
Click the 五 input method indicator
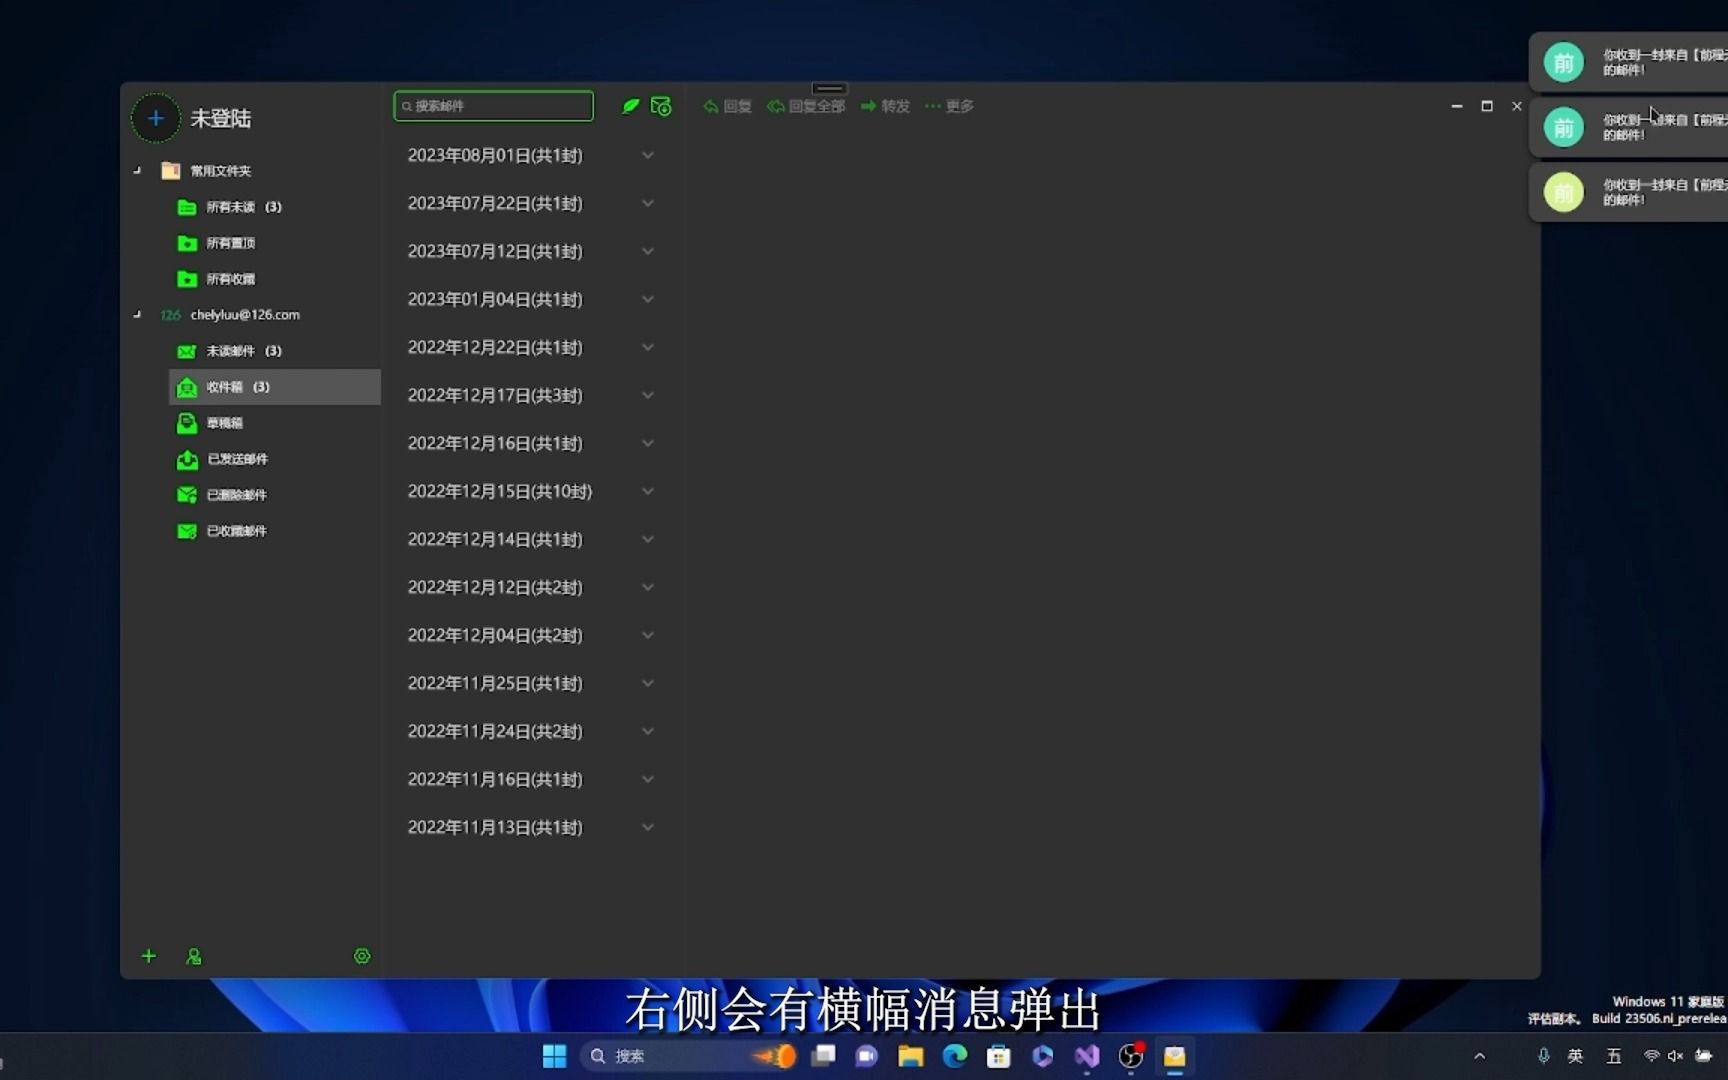coord(1613,1056)
